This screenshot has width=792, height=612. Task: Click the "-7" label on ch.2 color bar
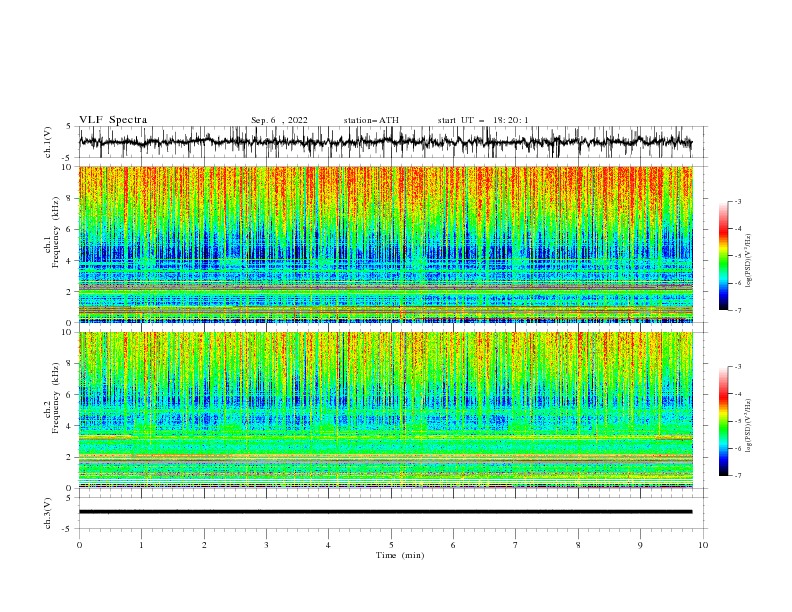[x=737, y=476]
